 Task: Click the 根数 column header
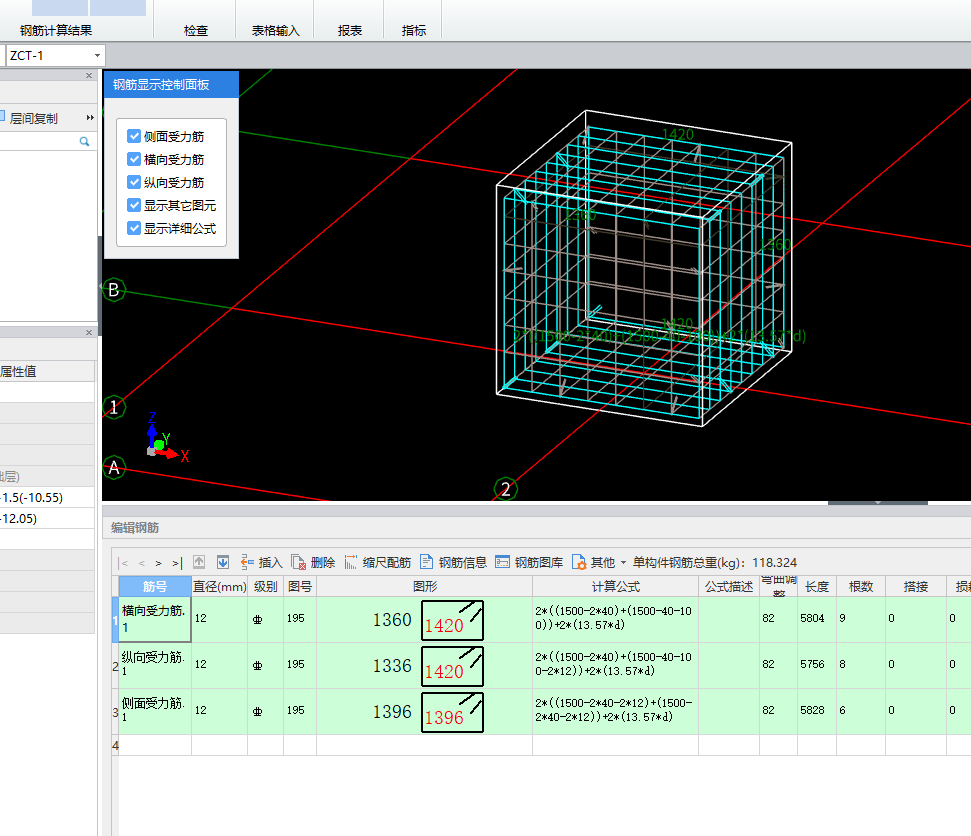[x=861, y=586]
